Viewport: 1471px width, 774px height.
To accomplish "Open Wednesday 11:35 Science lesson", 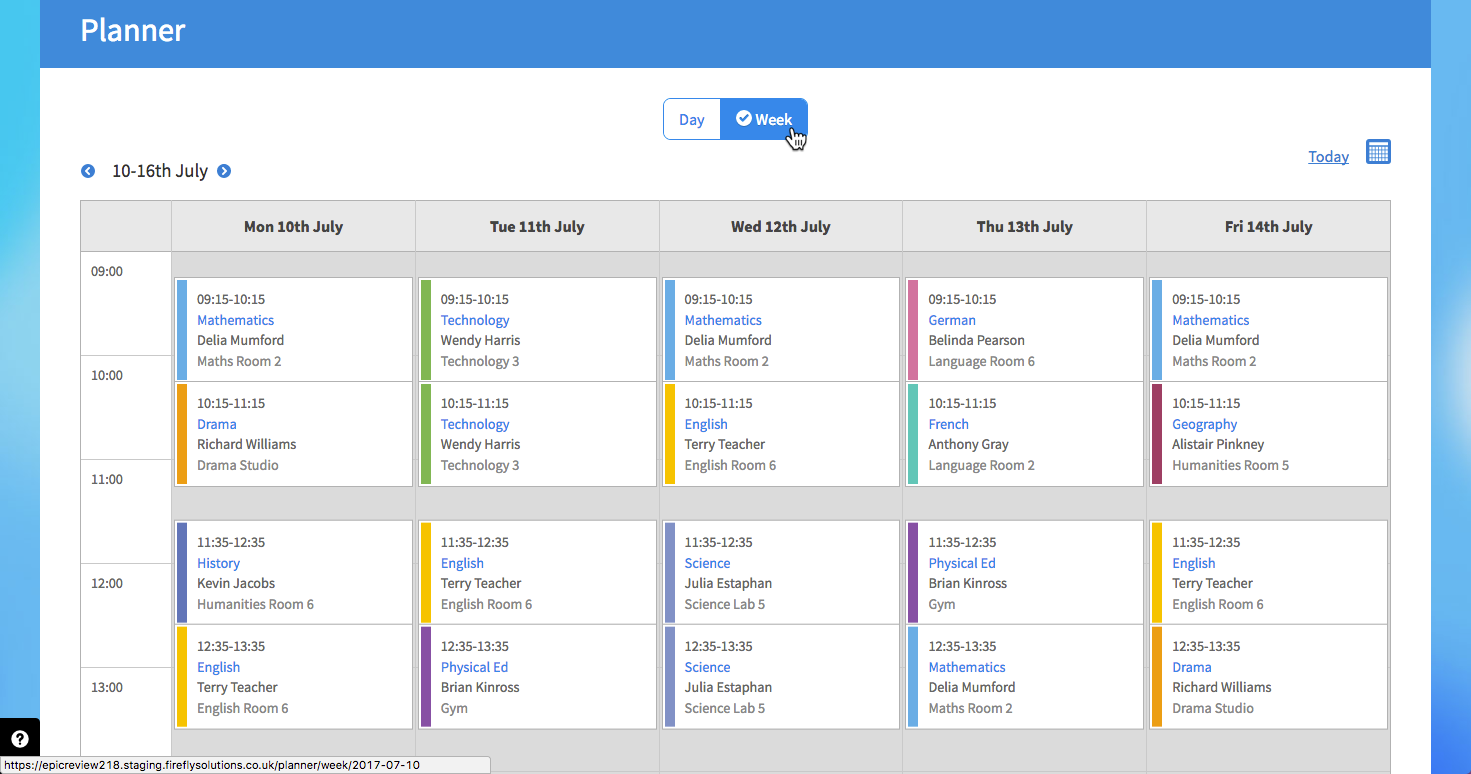I will tap(707, 563).
